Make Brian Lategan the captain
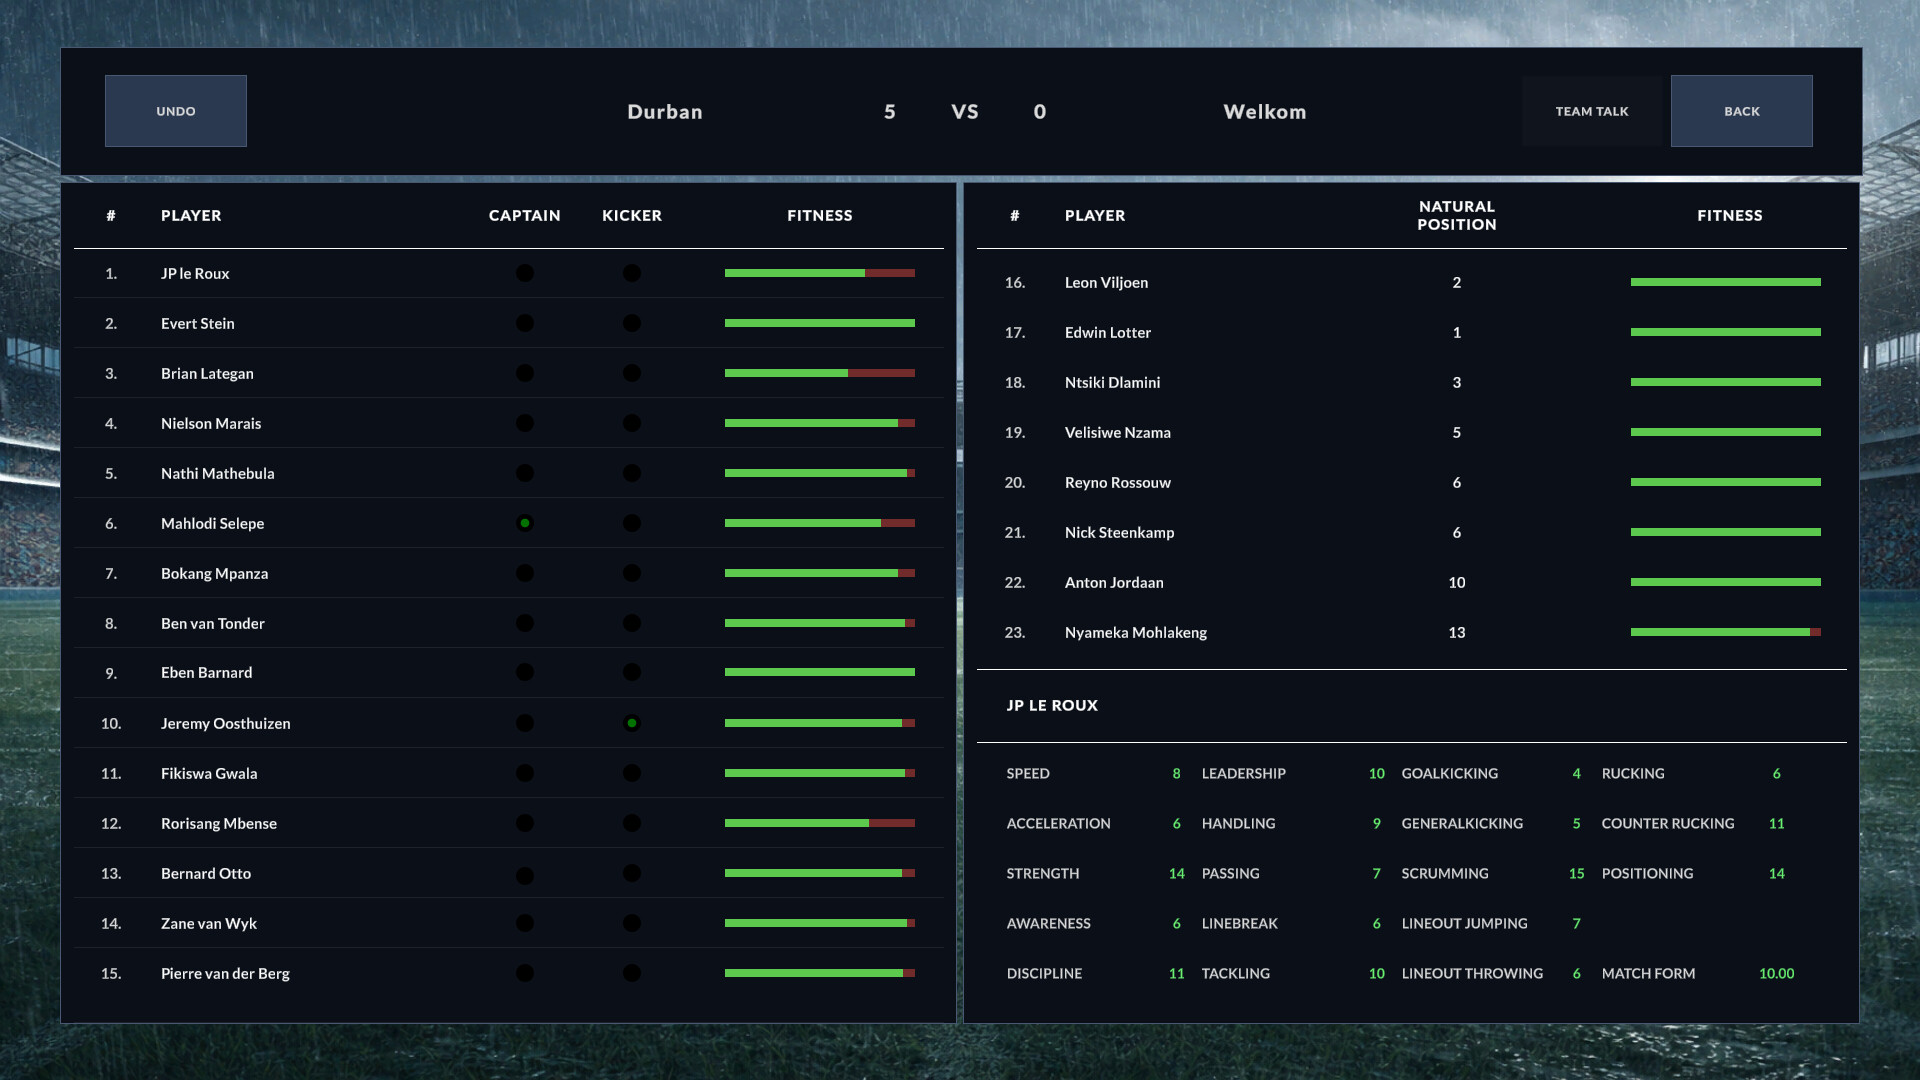Viewport: 1920px width, 1080px height. point(525,373)
